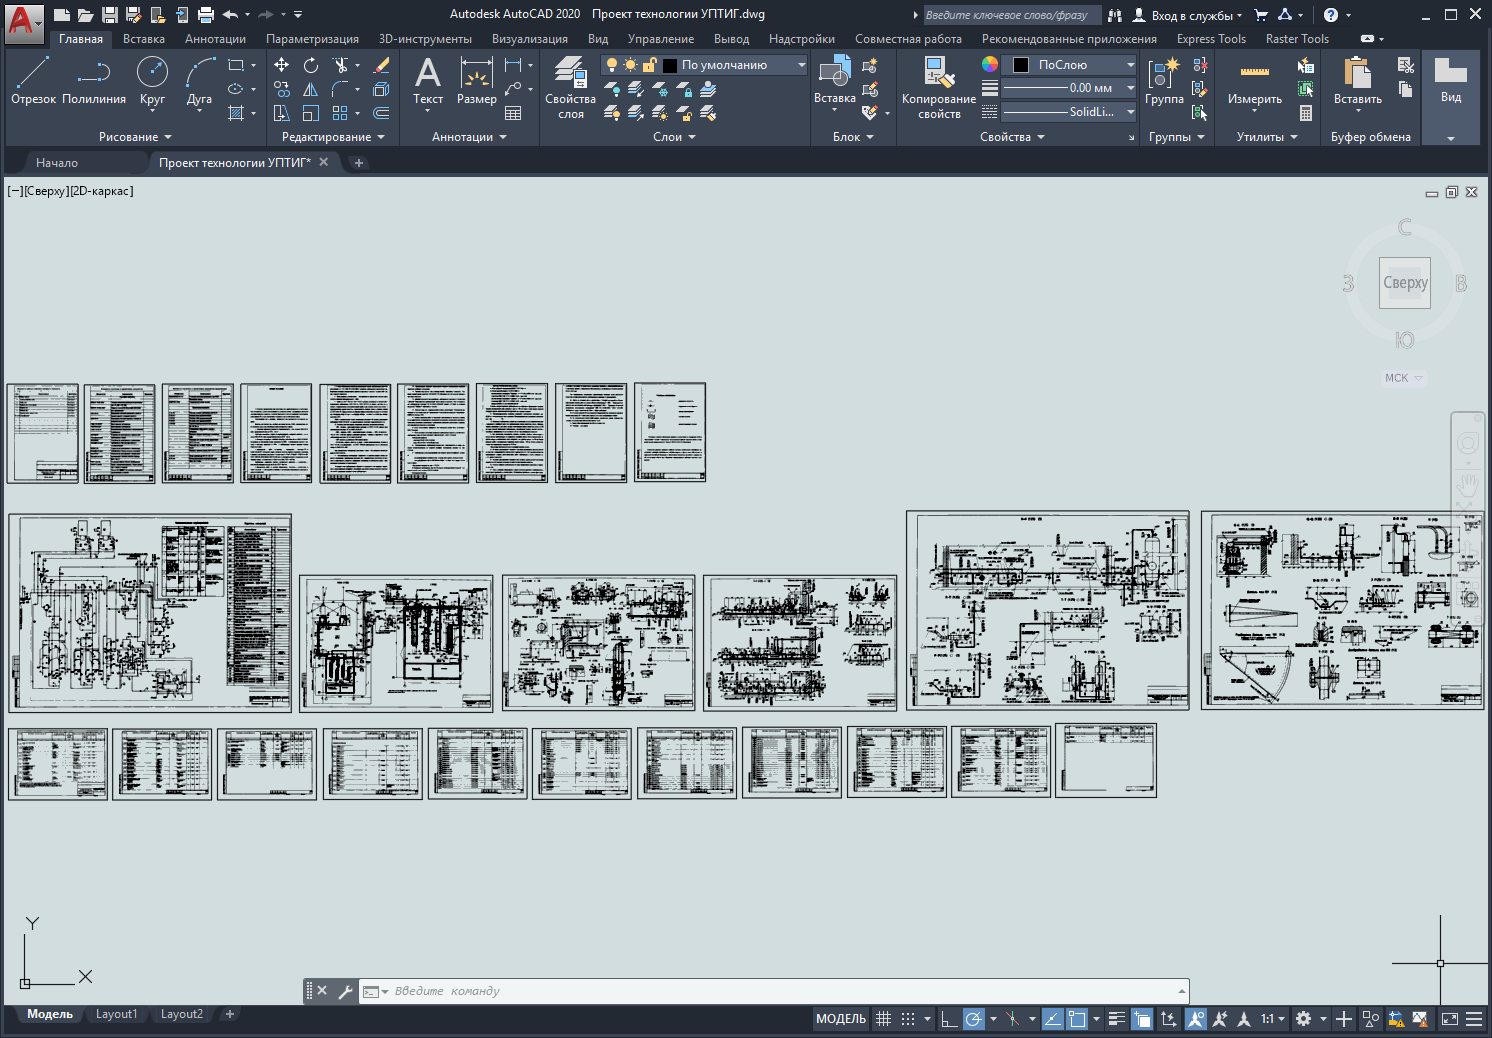Viewport: 1492px width, 1038px height.
Task: Select the Полилиния tool
Action: [94, 80]
